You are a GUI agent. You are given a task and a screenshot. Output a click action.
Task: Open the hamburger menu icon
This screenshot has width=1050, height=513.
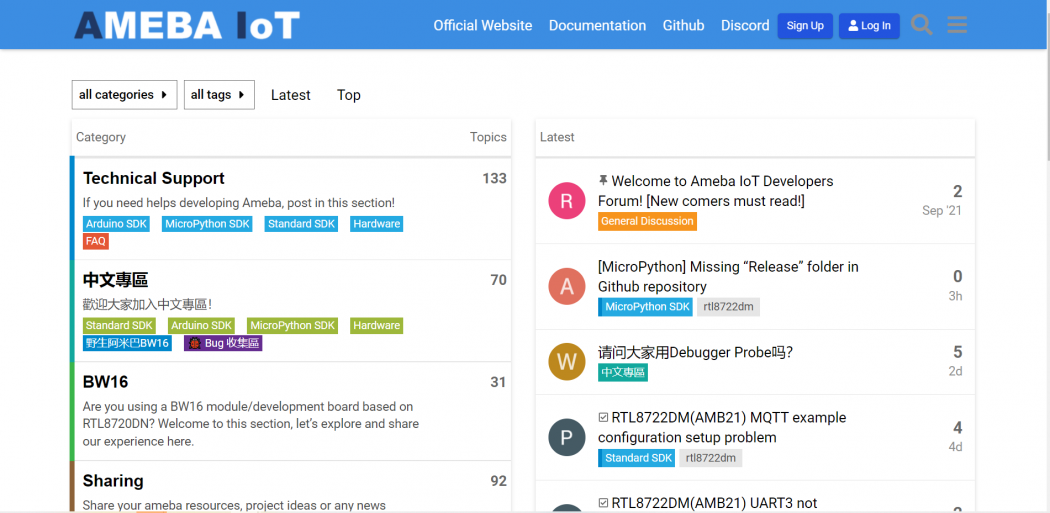[x=957, y=25]
